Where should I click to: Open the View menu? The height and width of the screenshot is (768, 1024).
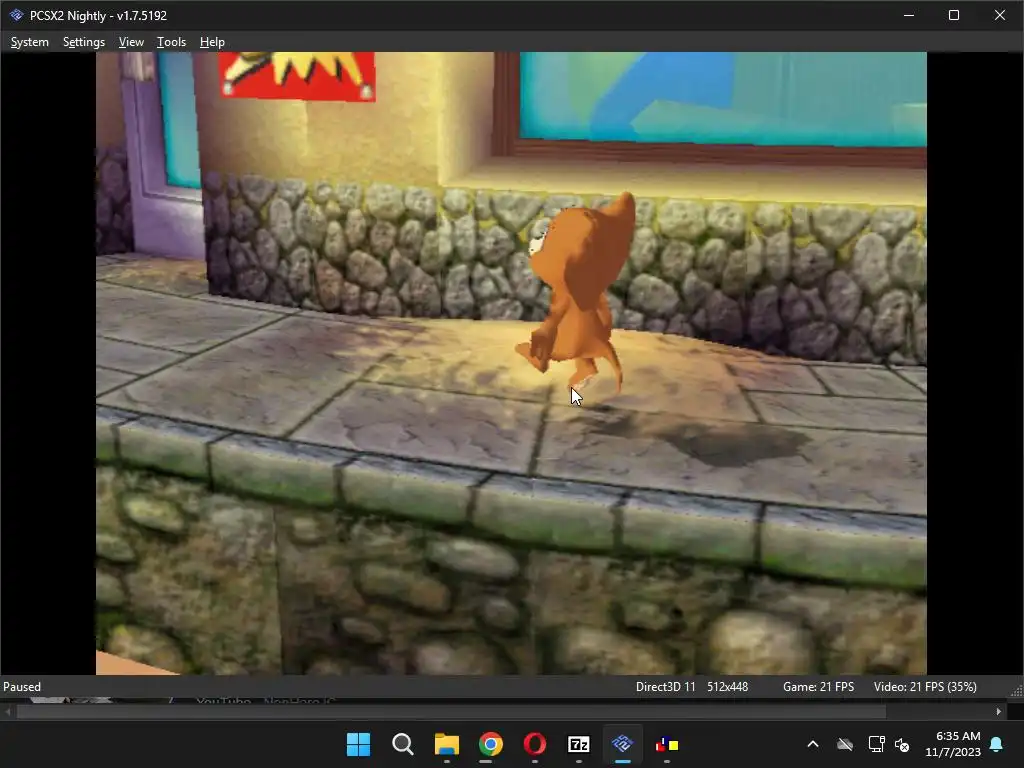pyautogui.click(x=131, y=42)
